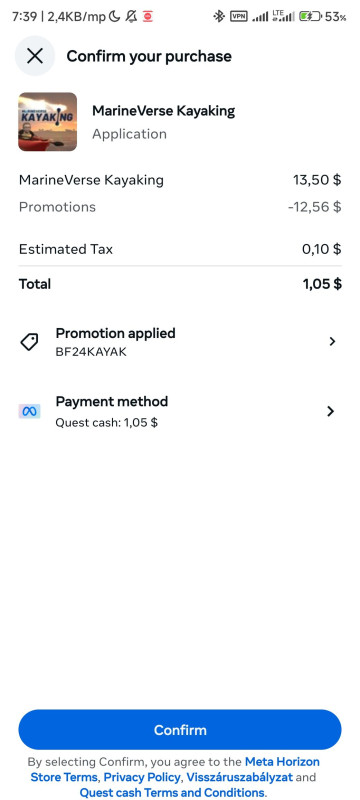This screenshot has height=800, width=360.
Task: Open the Promotion applied BF24KAYAK row
Action: pos(180,342)
